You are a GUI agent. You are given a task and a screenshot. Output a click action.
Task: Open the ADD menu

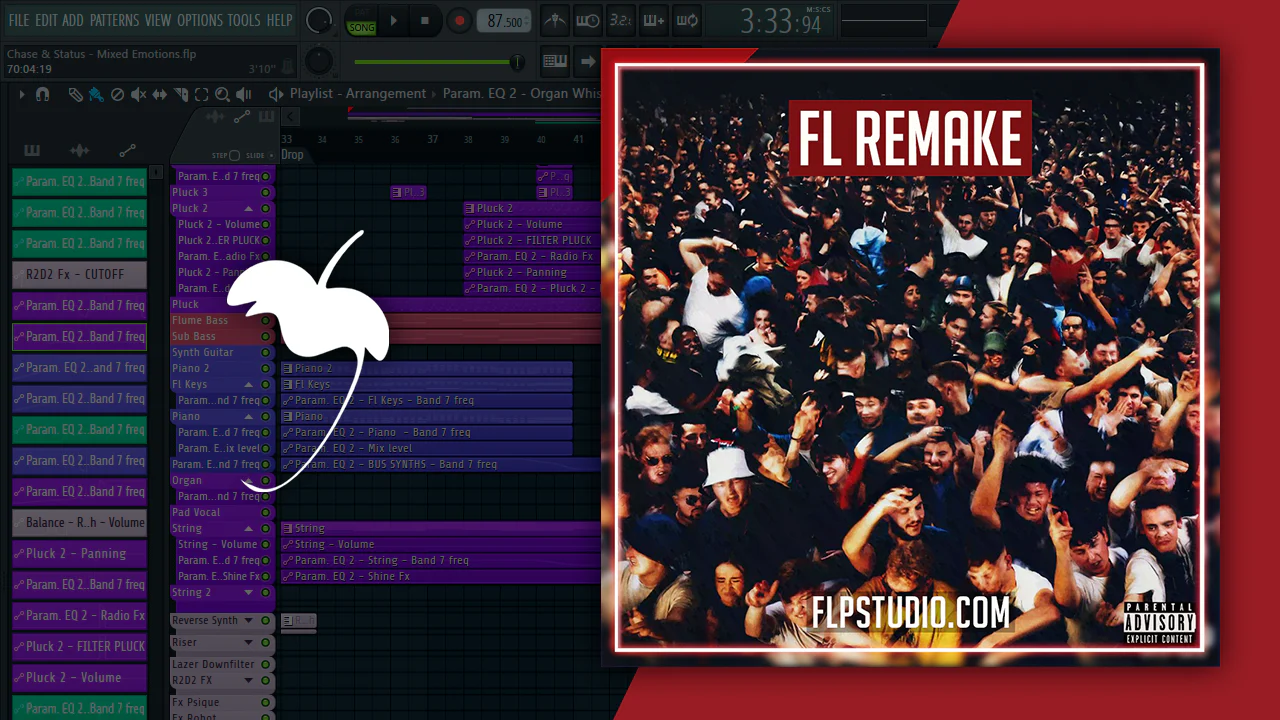click(x=73, y=20)
